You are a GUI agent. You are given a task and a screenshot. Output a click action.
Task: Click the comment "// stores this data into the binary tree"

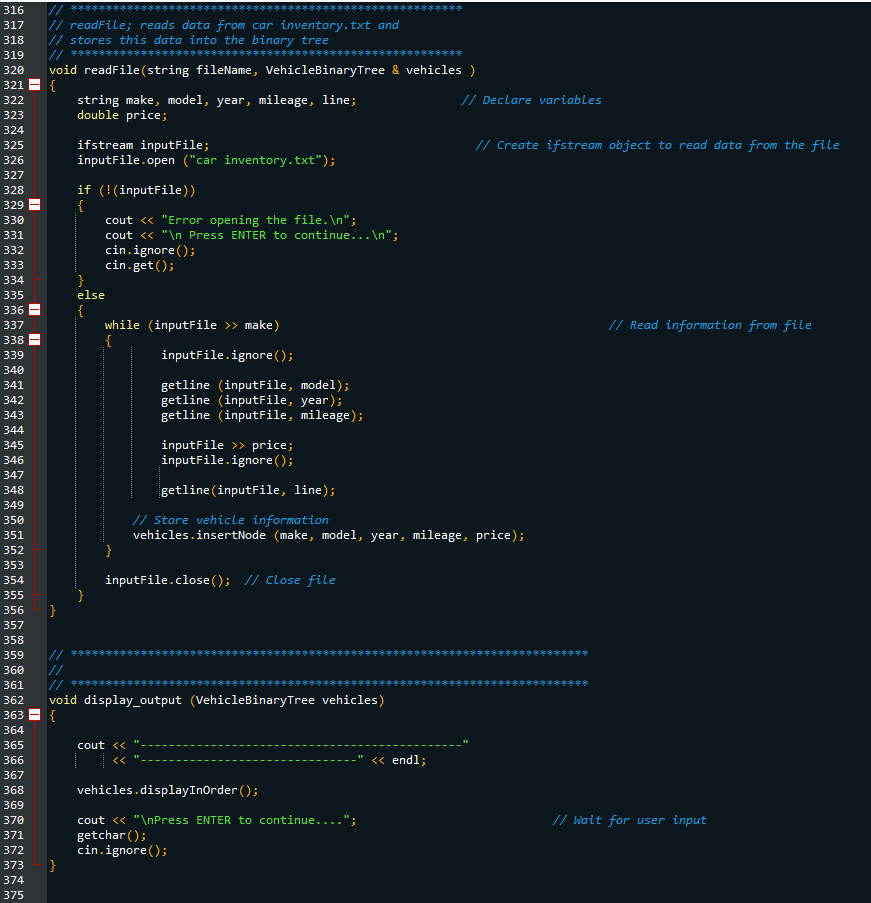point(189,40)
